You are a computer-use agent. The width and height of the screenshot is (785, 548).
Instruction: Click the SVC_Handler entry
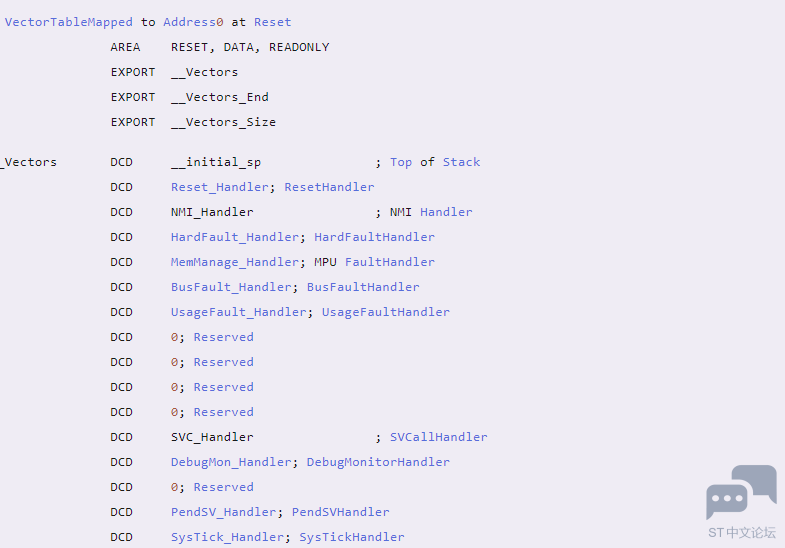212,437
